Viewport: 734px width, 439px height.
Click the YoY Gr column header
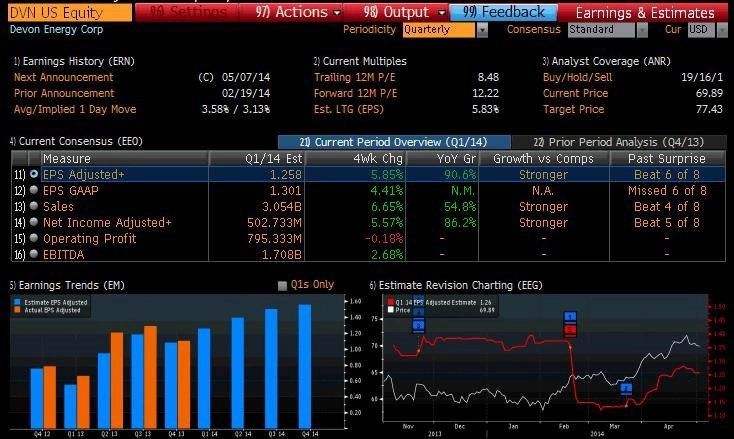(x=442, y=159)
